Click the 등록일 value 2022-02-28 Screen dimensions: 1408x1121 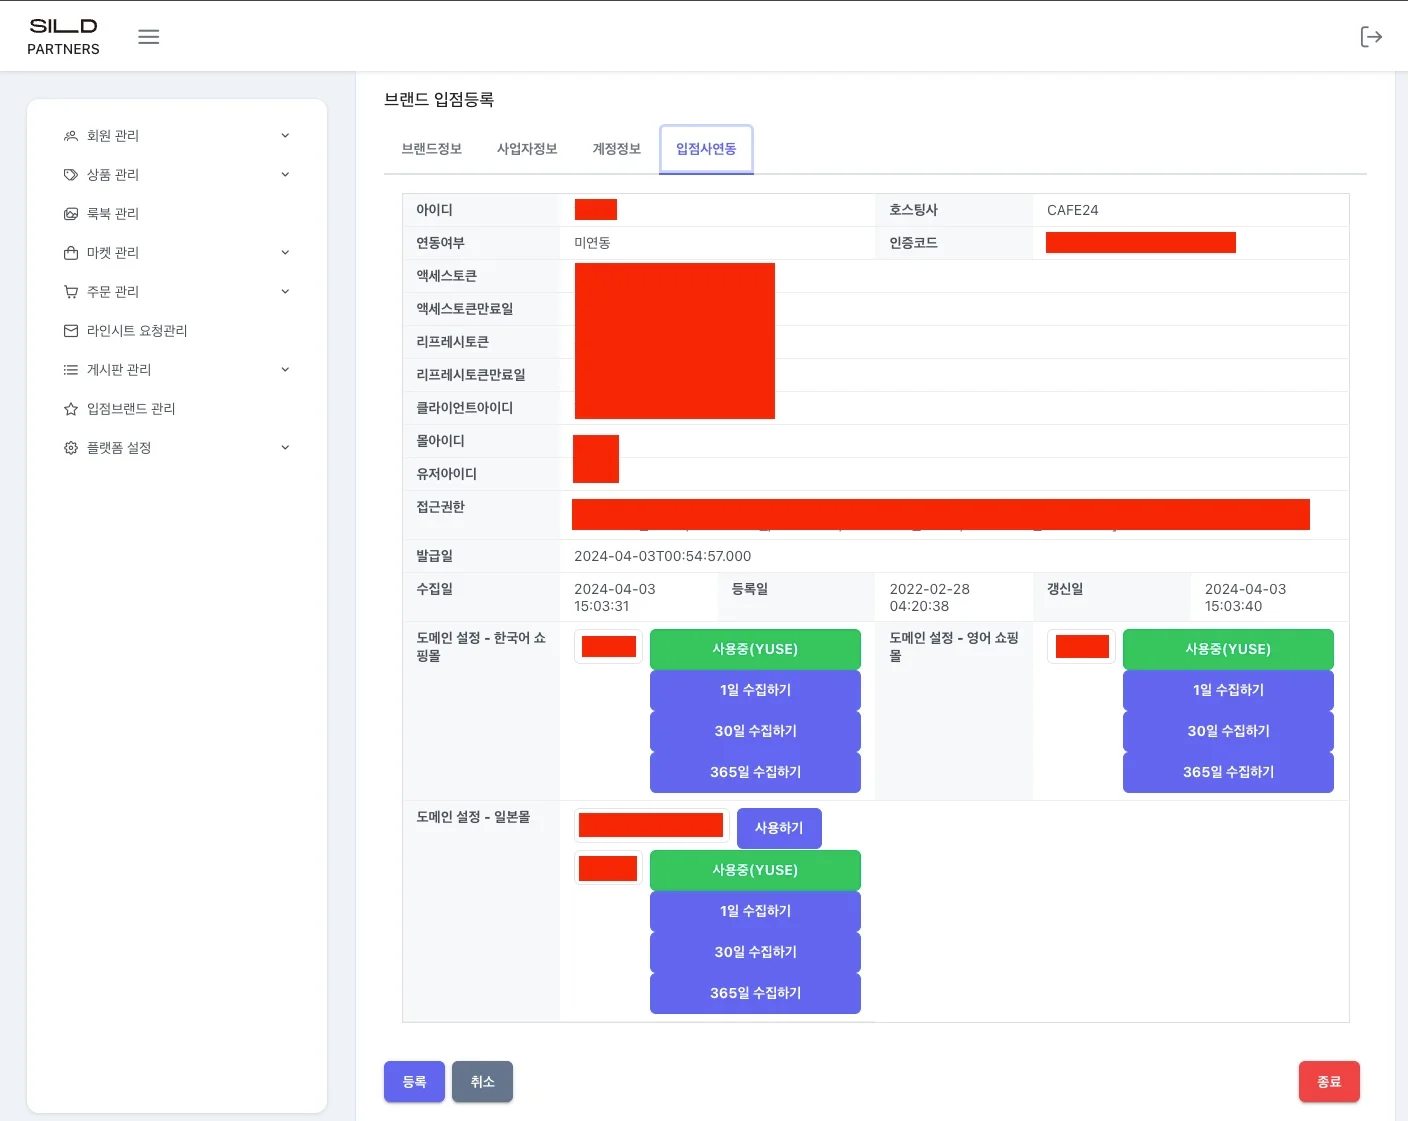(930, 598)
